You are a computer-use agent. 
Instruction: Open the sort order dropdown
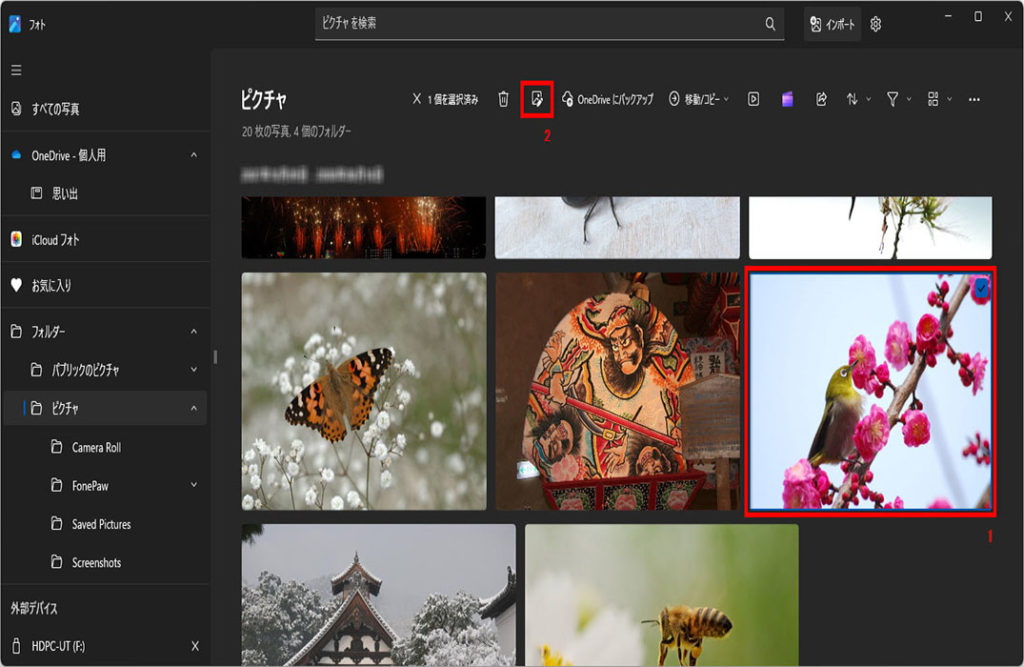coord(858,99)
